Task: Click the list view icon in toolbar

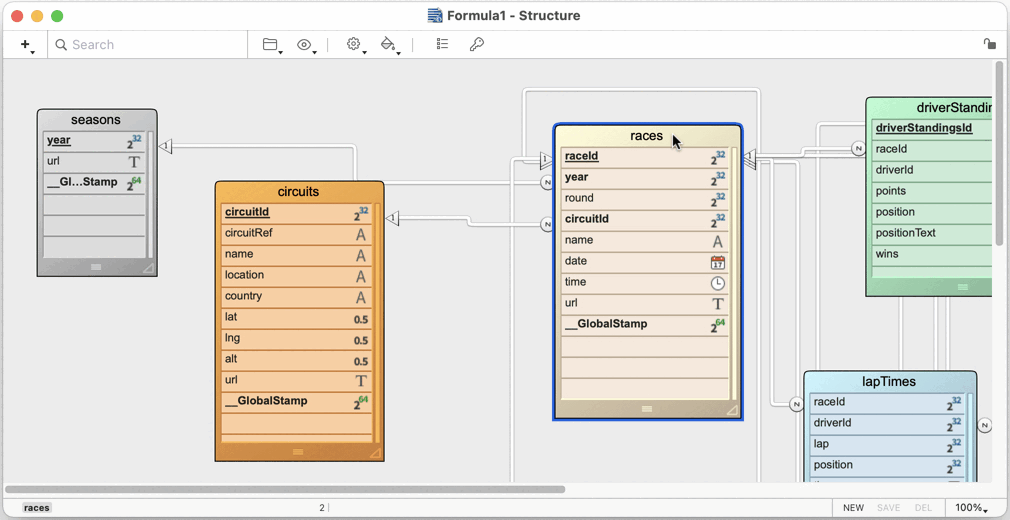Action: (442, 44)
